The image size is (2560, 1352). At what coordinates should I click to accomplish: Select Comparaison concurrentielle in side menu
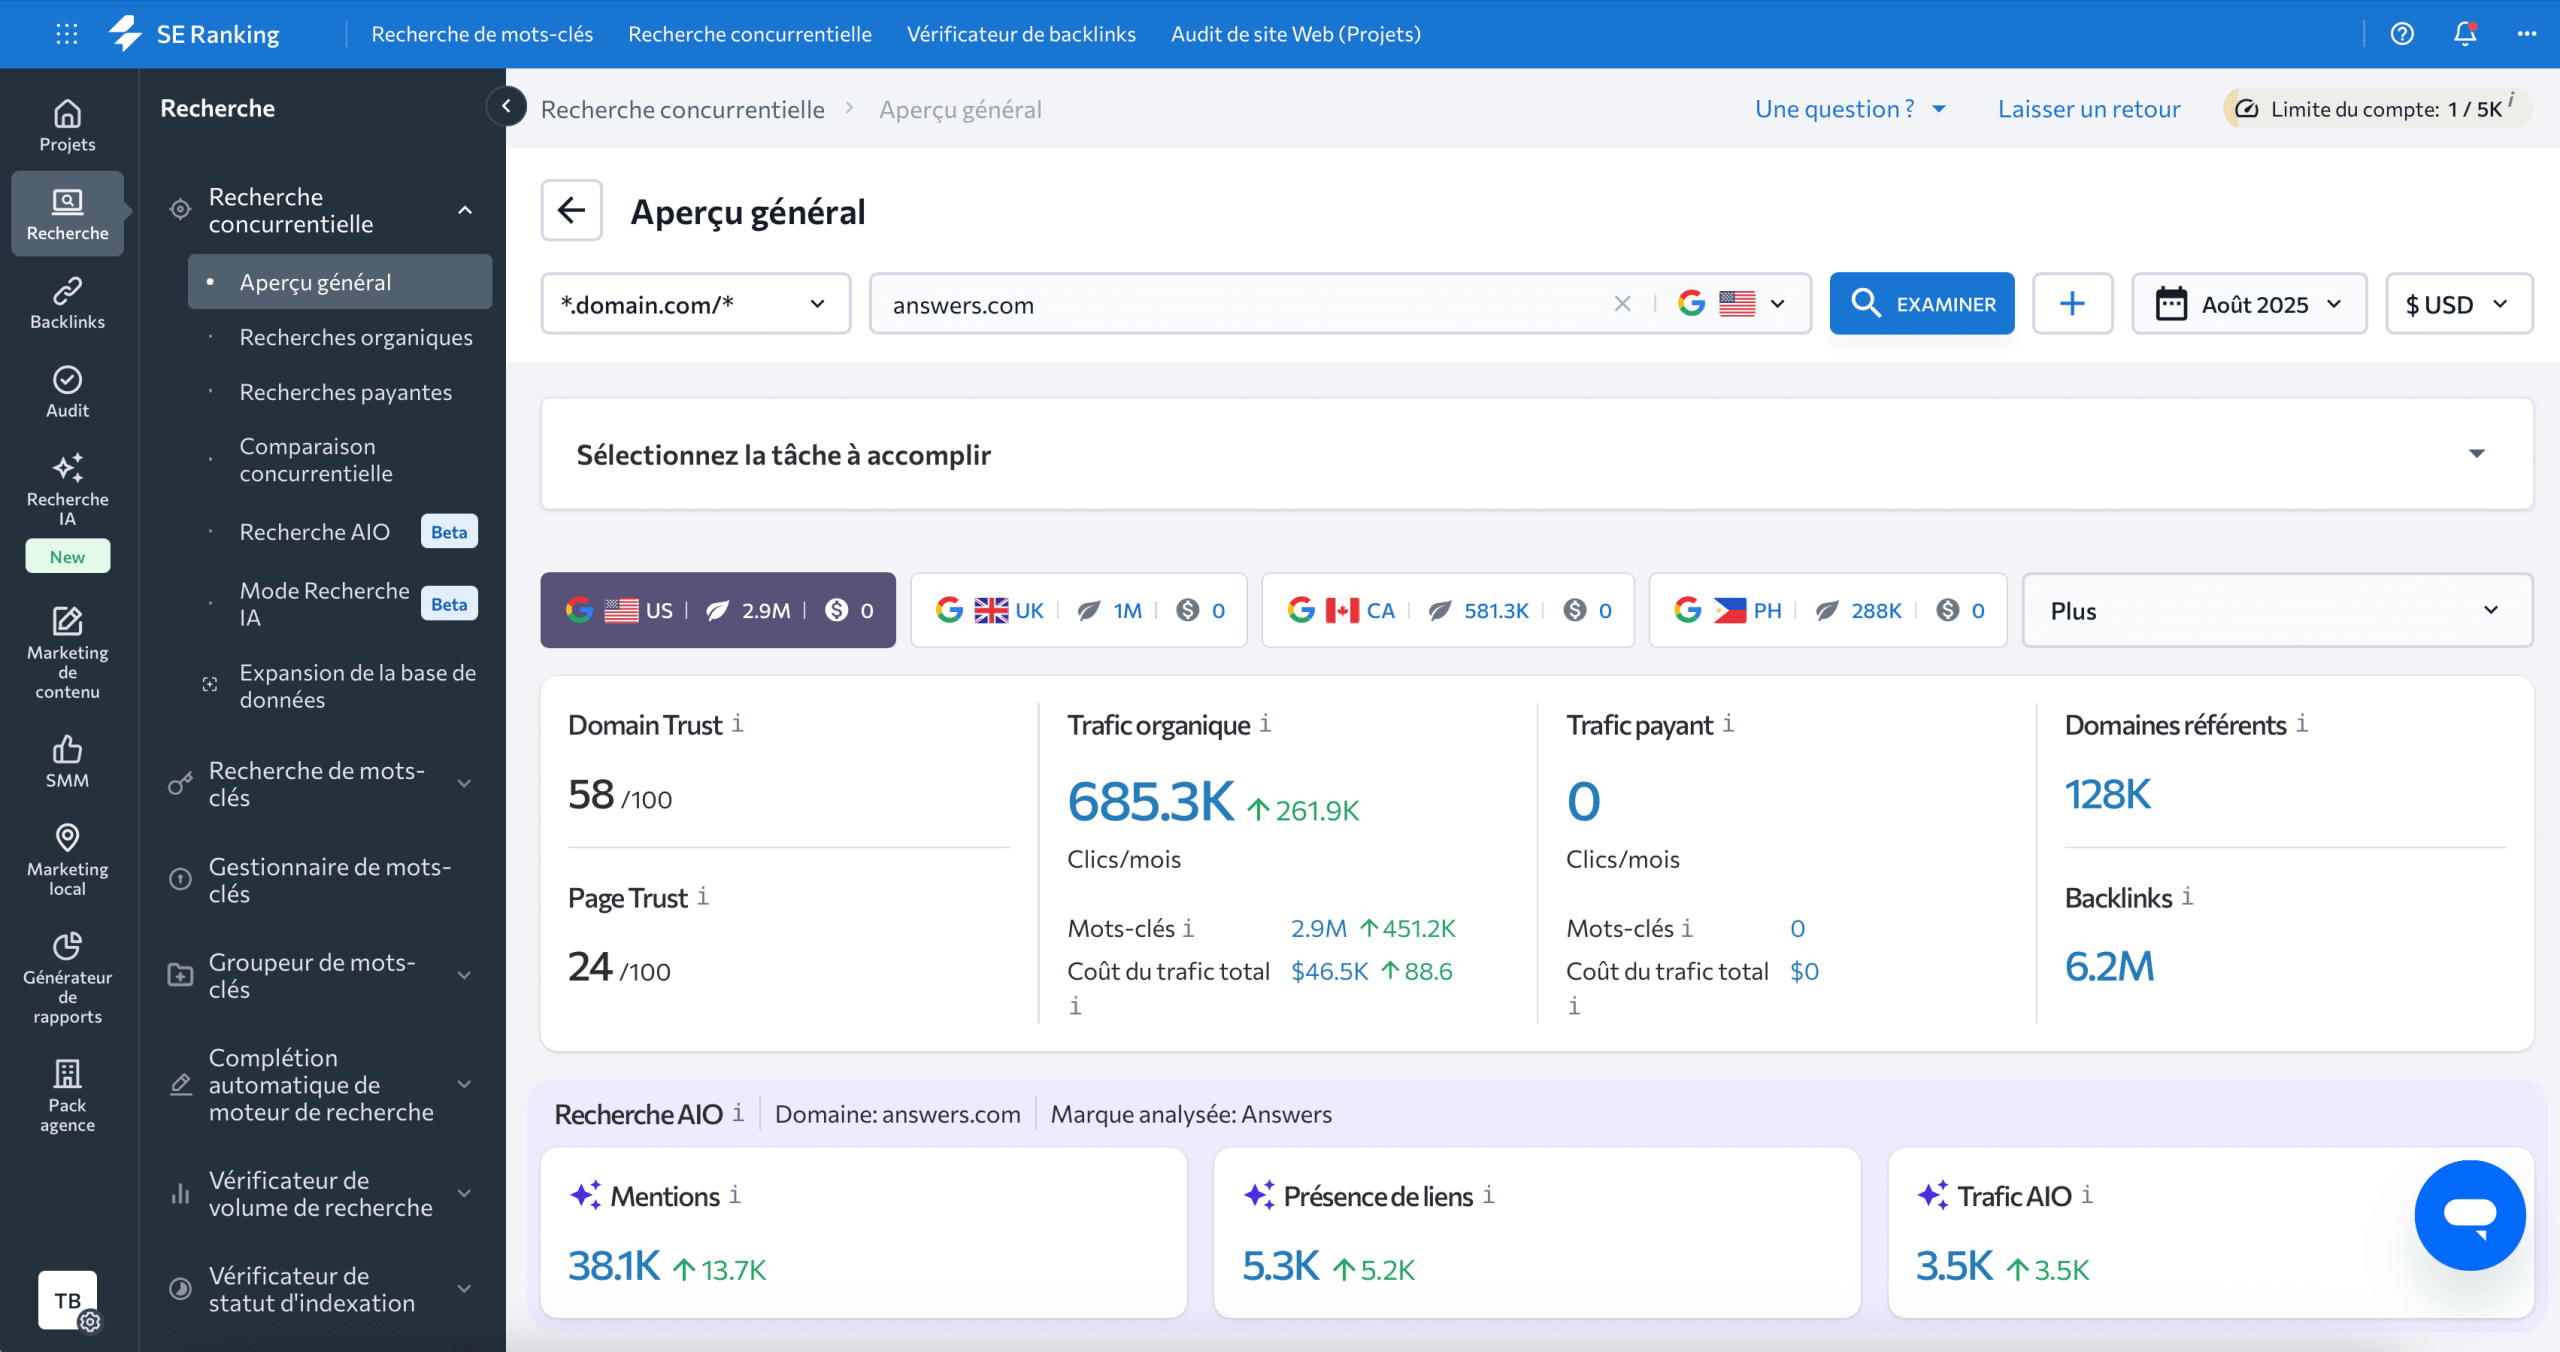pos(316,460)
